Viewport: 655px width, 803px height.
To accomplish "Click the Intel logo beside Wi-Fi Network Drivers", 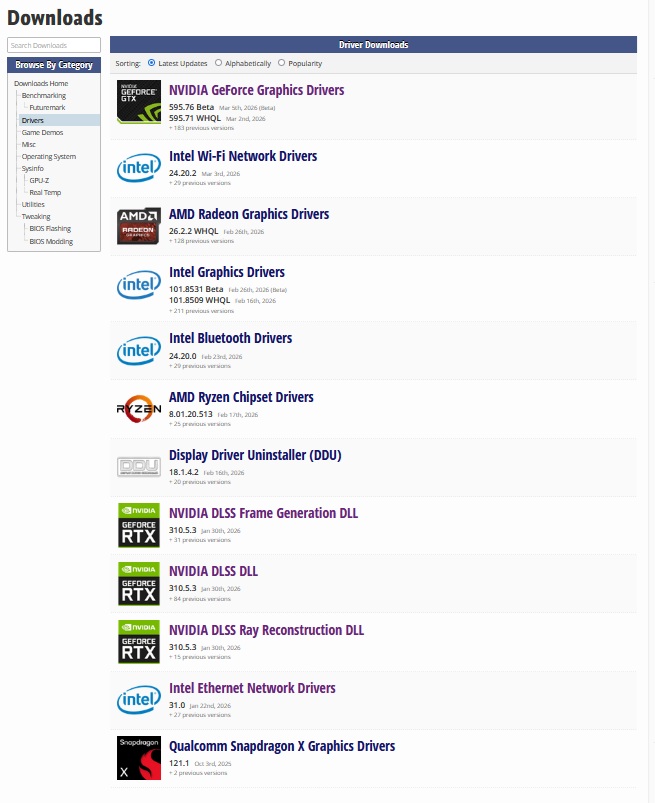I will pyautogui.click(x=138, y=168).
